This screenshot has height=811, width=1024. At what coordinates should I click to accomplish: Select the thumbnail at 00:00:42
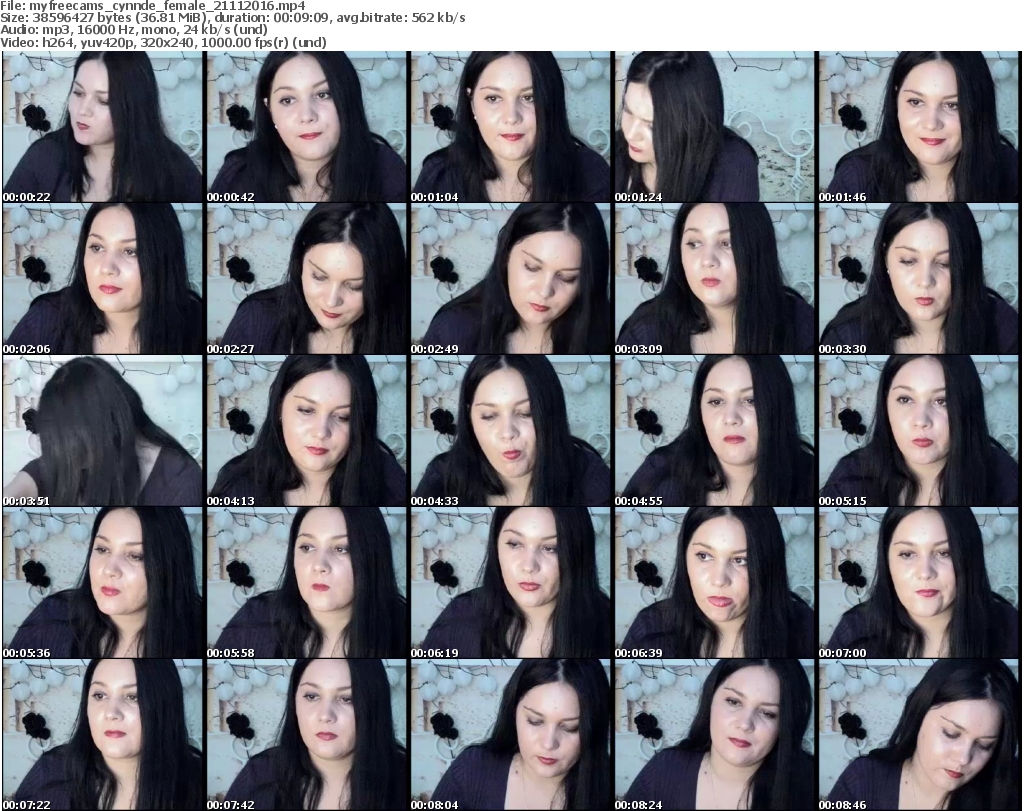(x=306, y=127)
